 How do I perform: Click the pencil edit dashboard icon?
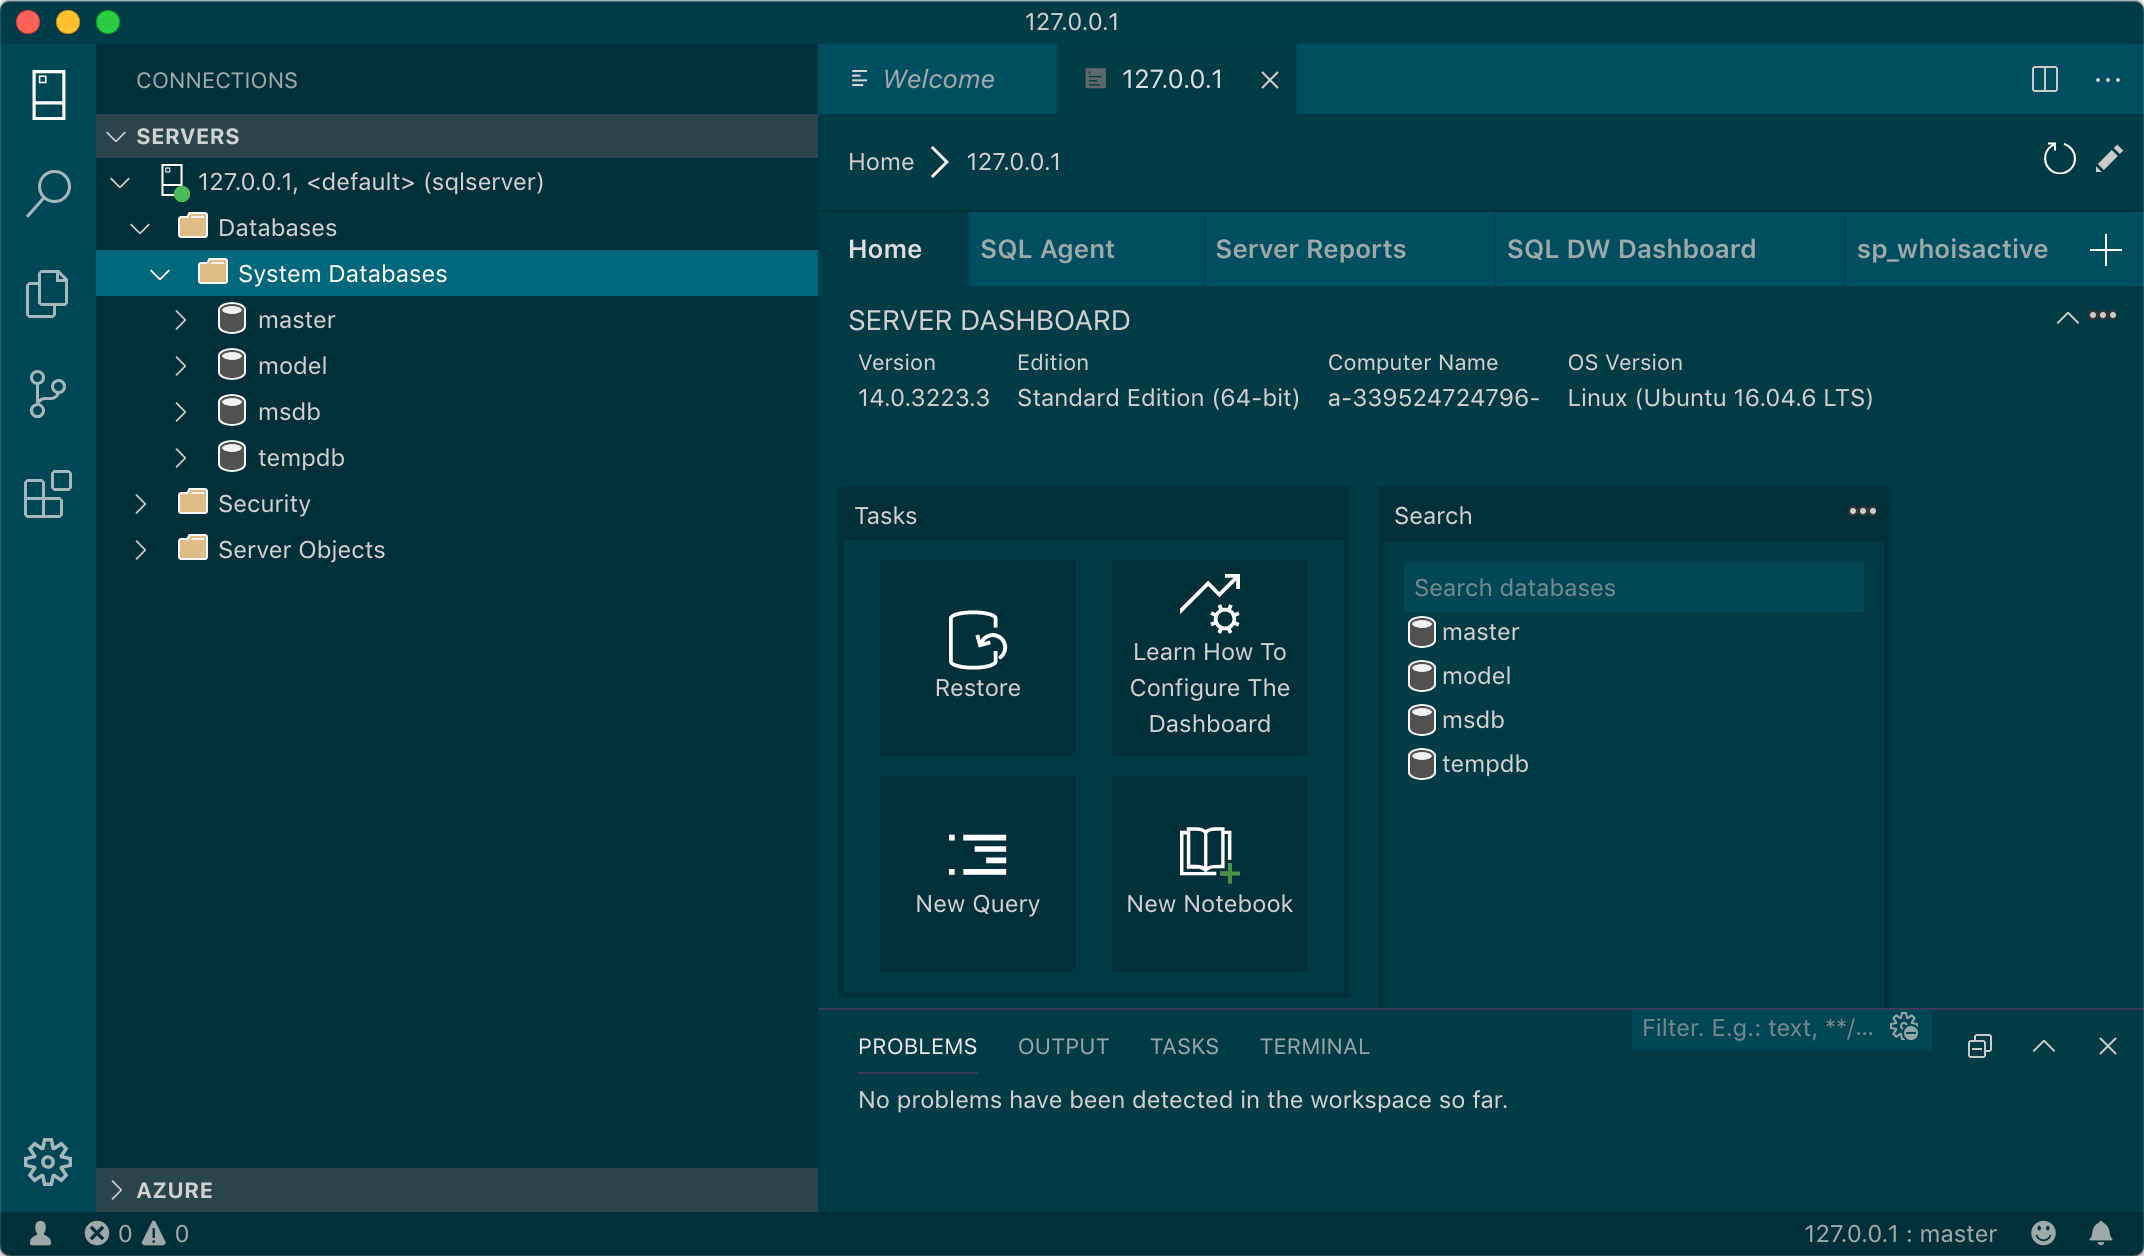coord(2109,160)
